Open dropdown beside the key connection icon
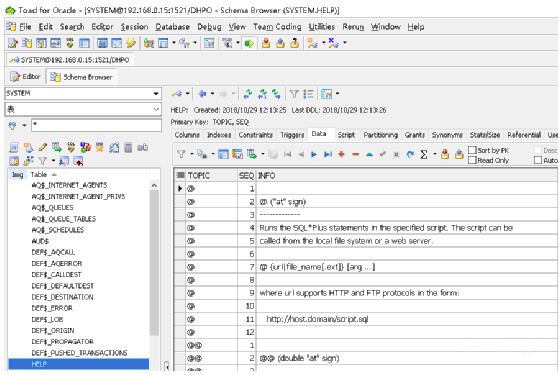 click(187, 94)
